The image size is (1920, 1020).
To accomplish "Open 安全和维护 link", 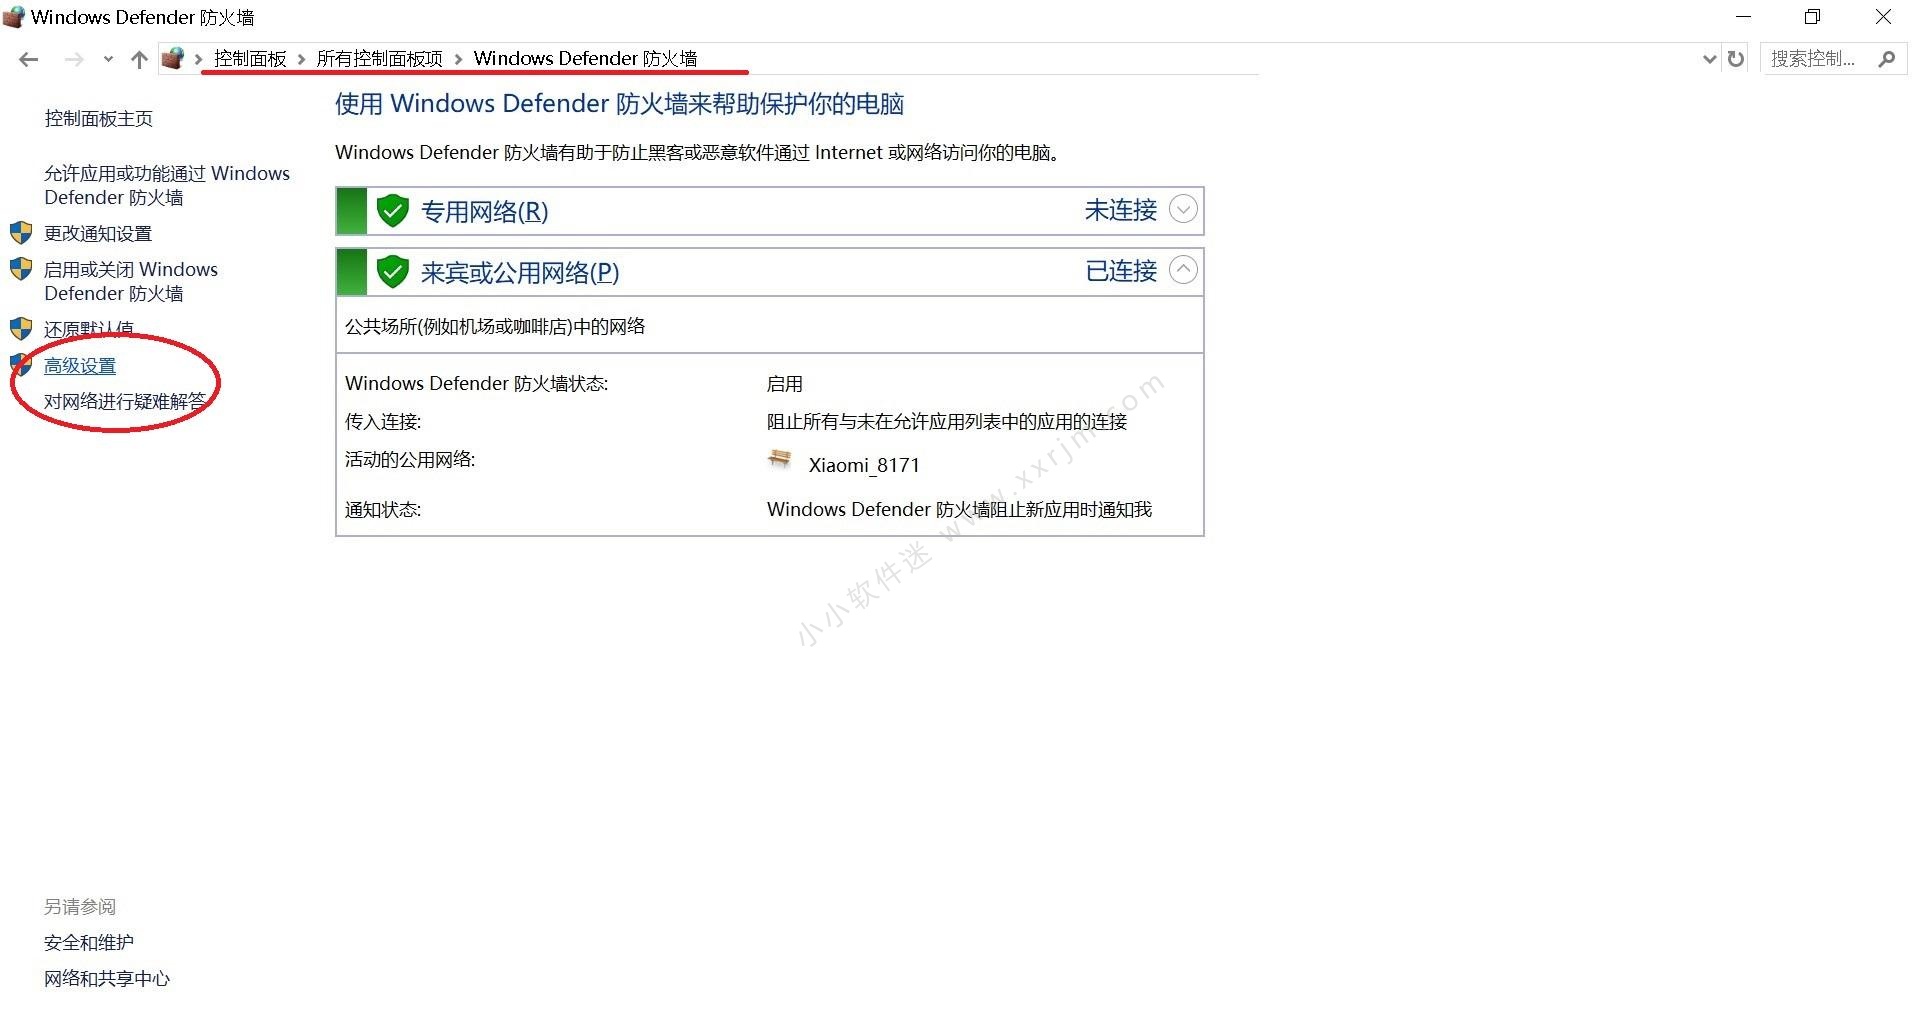I will tap(89, 943).
